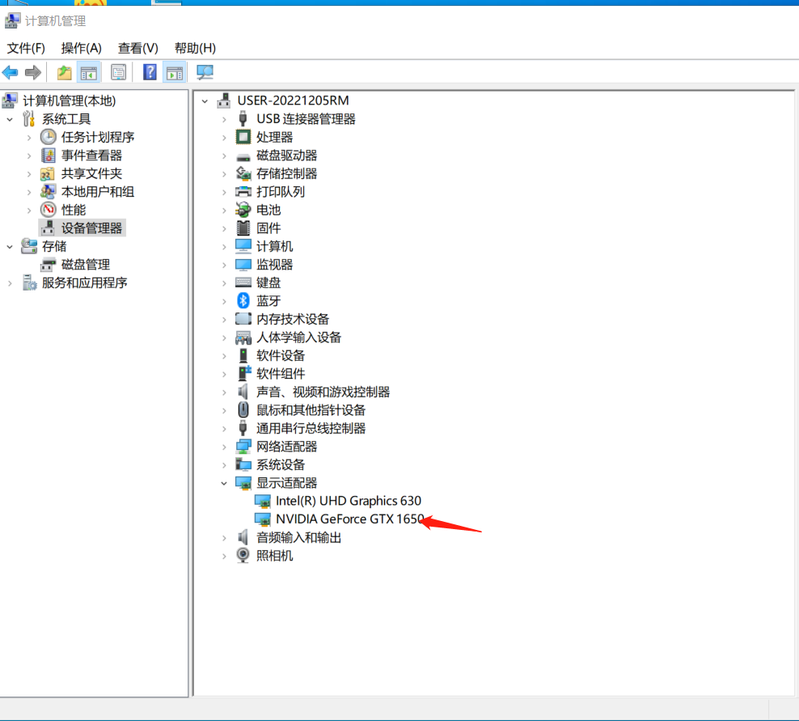Collapse the 显示适配器 category
The height and width of the screenshot is (721, 799).
click(224, 483)
